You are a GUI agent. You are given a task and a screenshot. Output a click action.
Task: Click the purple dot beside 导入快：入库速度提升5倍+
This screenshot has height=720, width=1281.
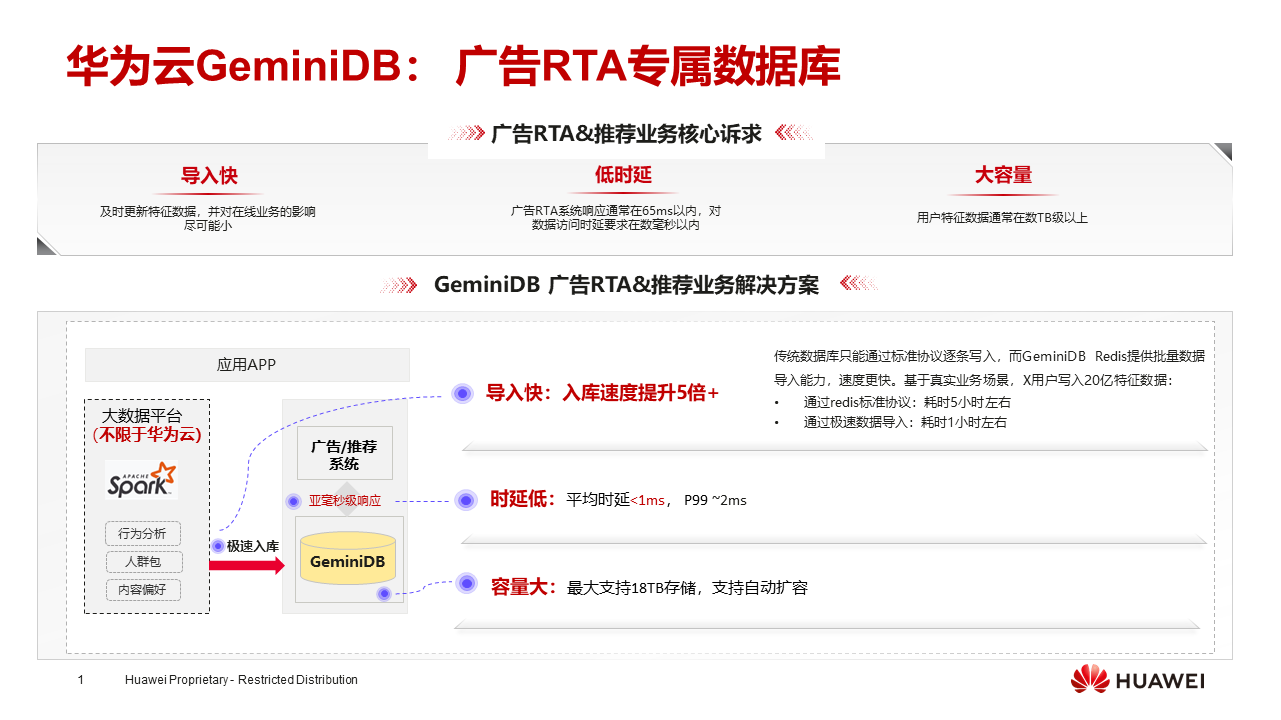(462, 394)
